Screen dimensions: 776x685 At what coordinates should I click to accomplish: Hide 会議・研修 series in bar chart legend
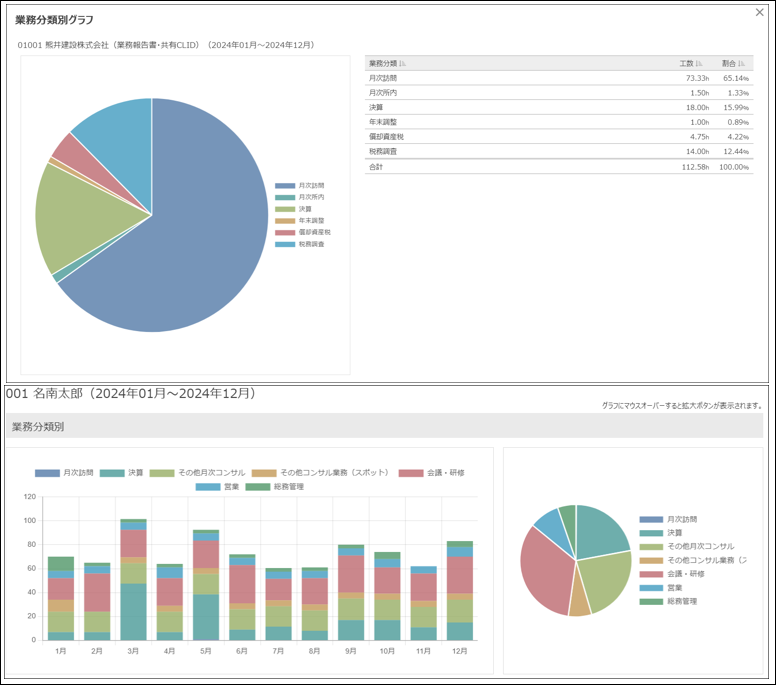coord(445,472)
